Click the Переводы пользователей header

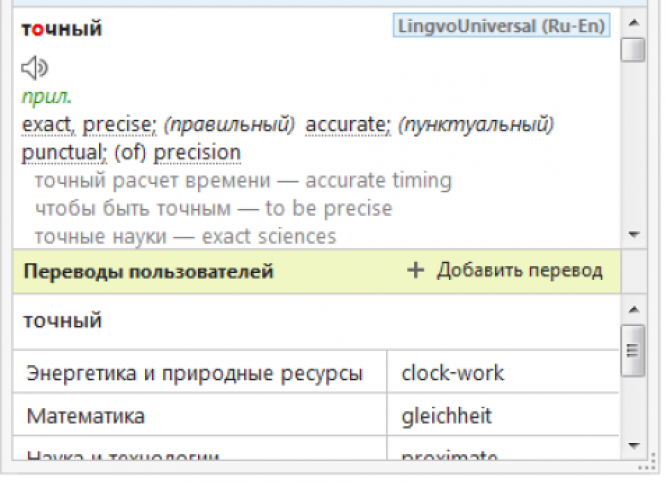[148, 271]
